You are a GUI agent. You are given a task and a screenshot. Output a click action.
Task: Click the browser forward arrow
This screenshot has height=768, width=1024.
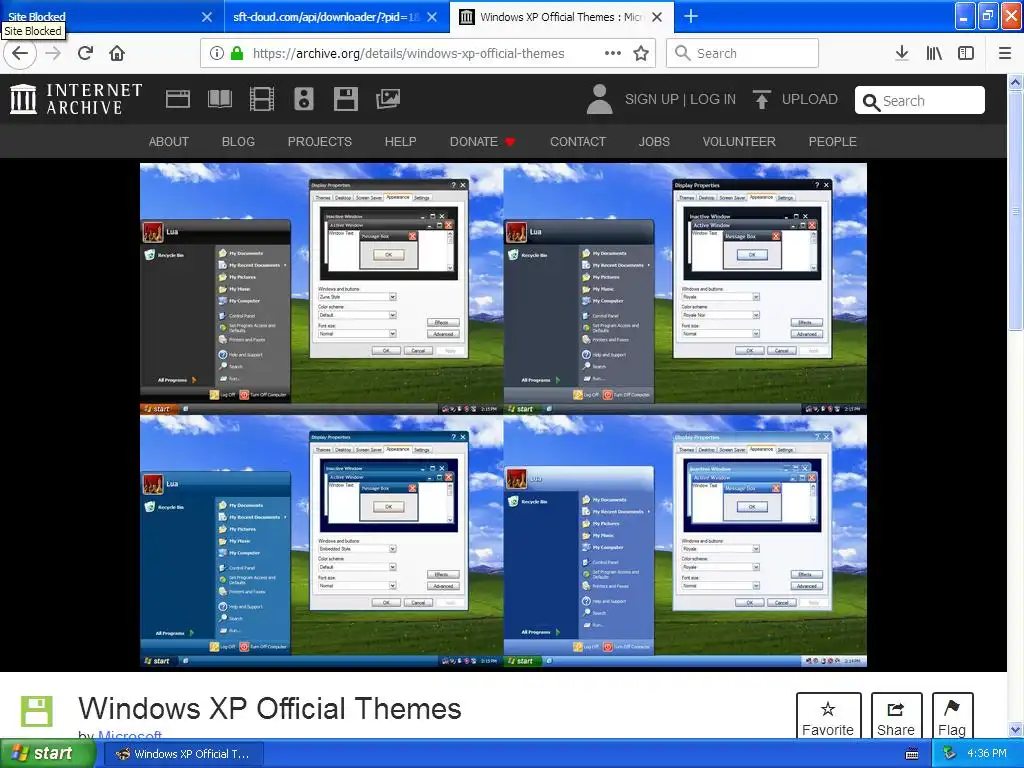point(54,53)
